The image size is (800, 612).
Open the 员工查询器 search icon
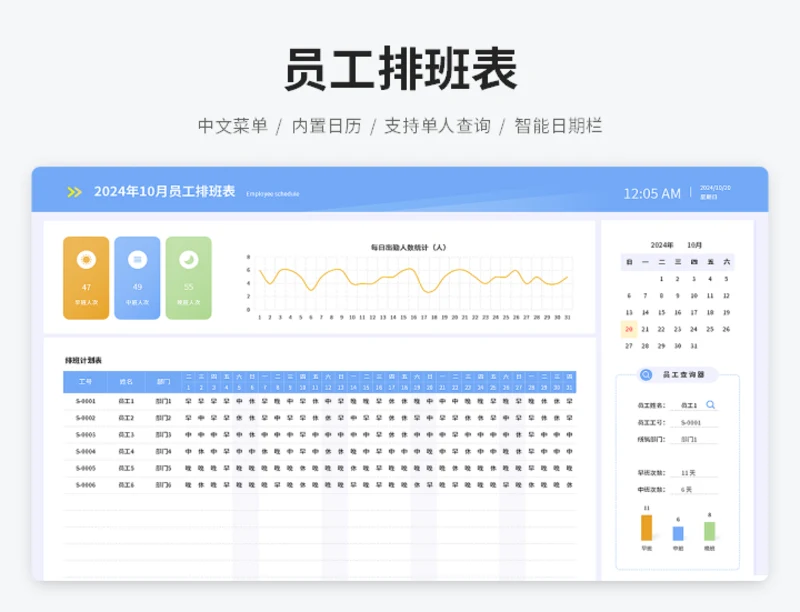646,374
